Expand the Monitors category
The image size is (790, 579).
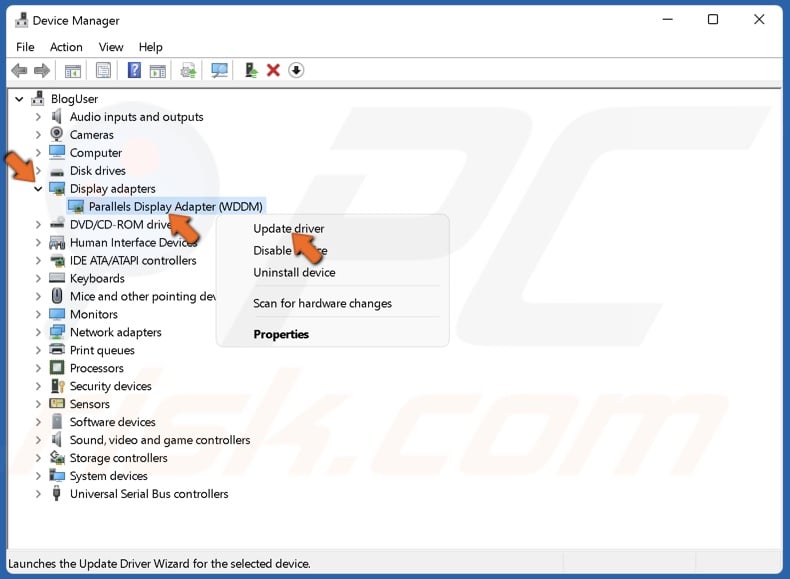pos(38,314)
